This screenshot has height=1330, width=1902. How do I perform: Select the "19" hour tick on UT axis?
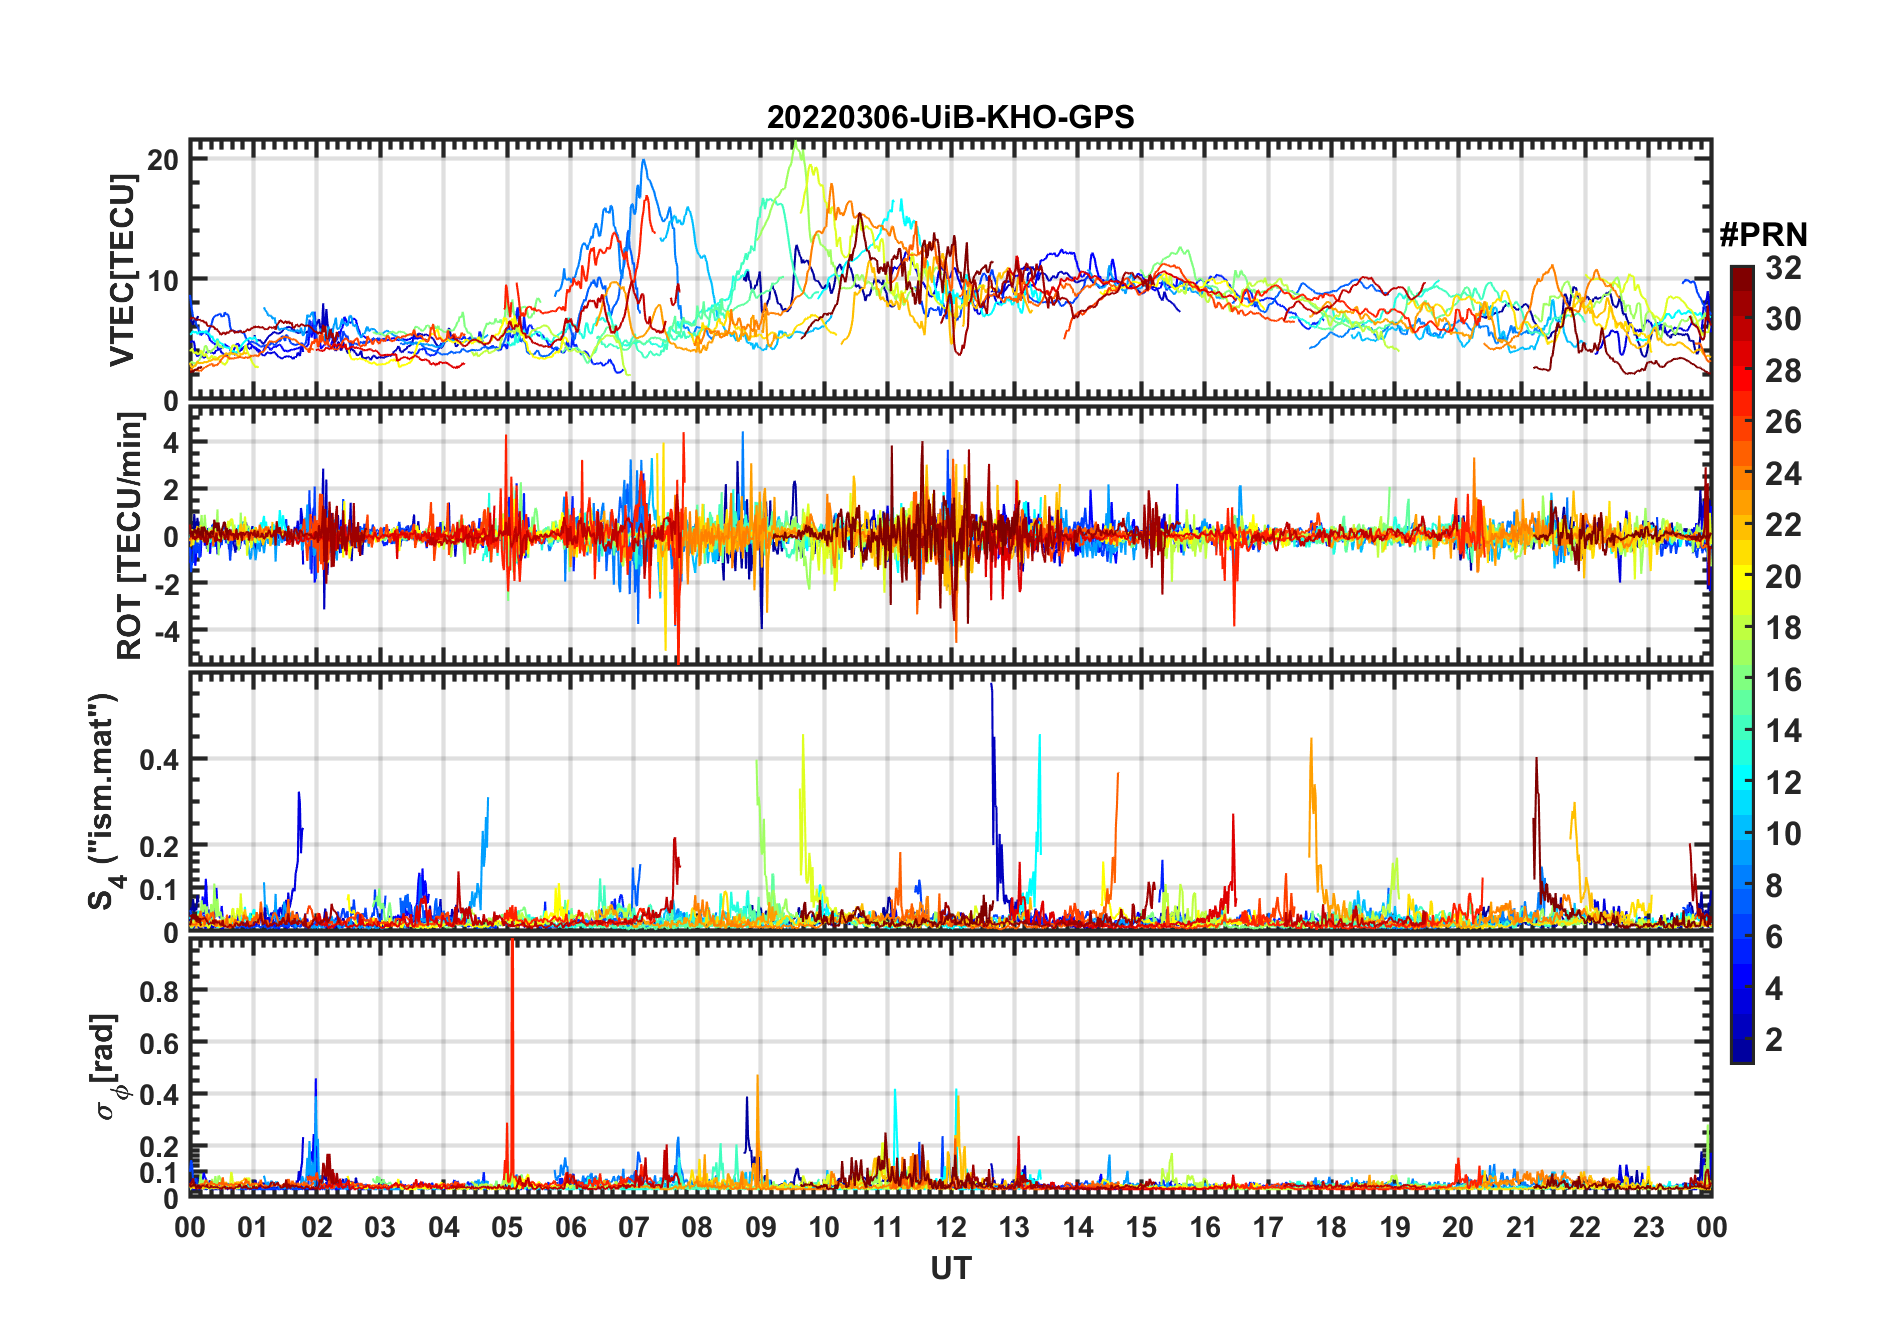click(x=1395, y=1227)
